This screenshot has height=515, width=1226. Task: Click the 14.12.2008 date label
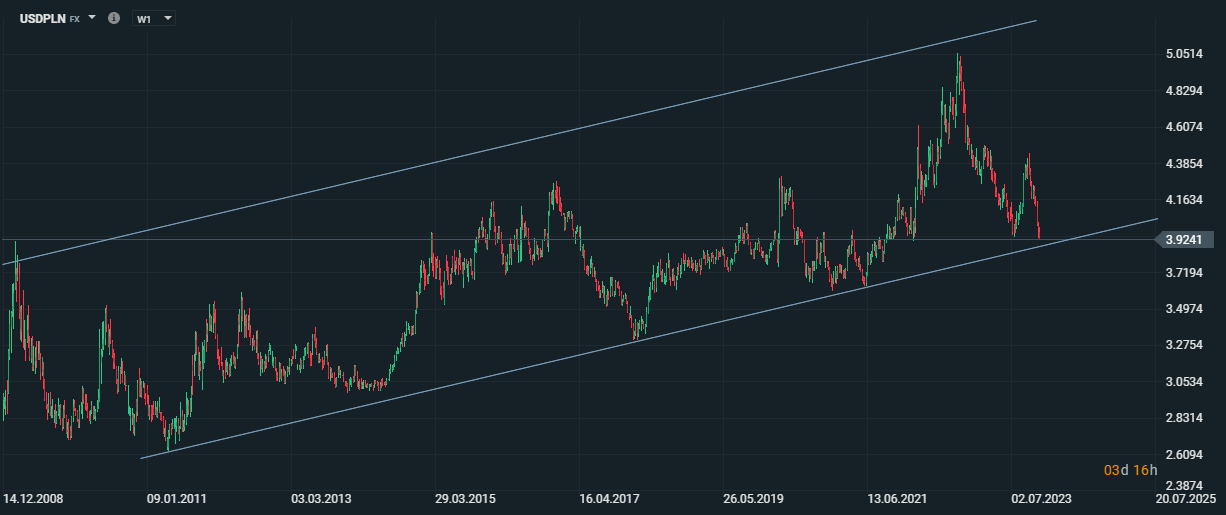[34, 497]
